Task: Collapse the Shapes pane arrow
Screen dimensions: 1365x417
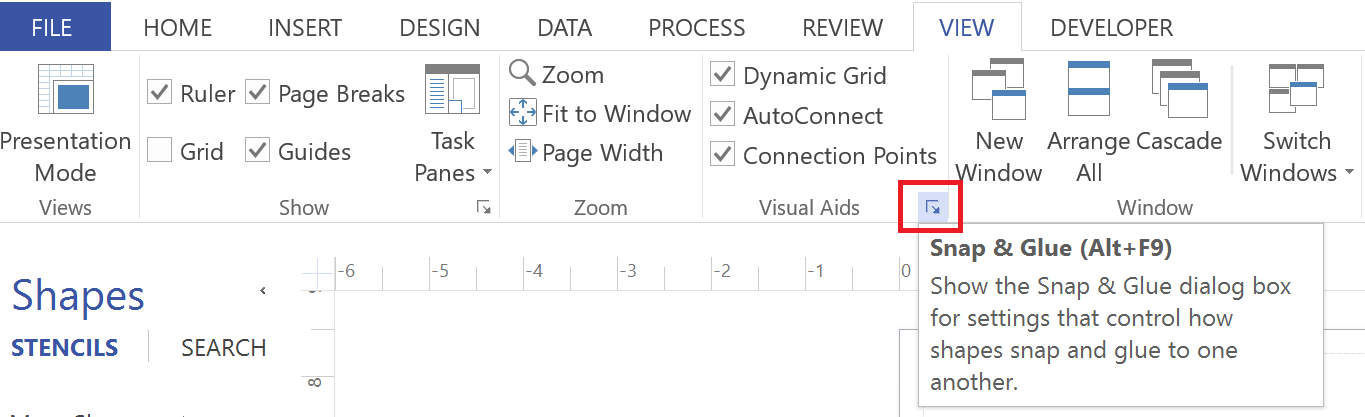Action: pos(263,291)
